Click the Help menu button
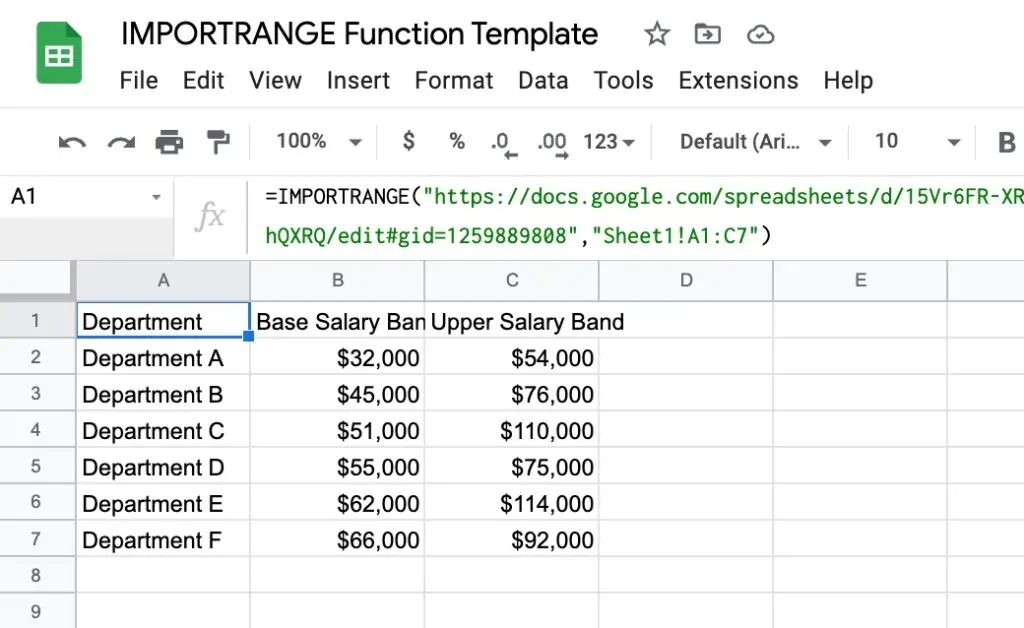The width and height of the screenshot is (1024, 628). click(x=848, y=80)
